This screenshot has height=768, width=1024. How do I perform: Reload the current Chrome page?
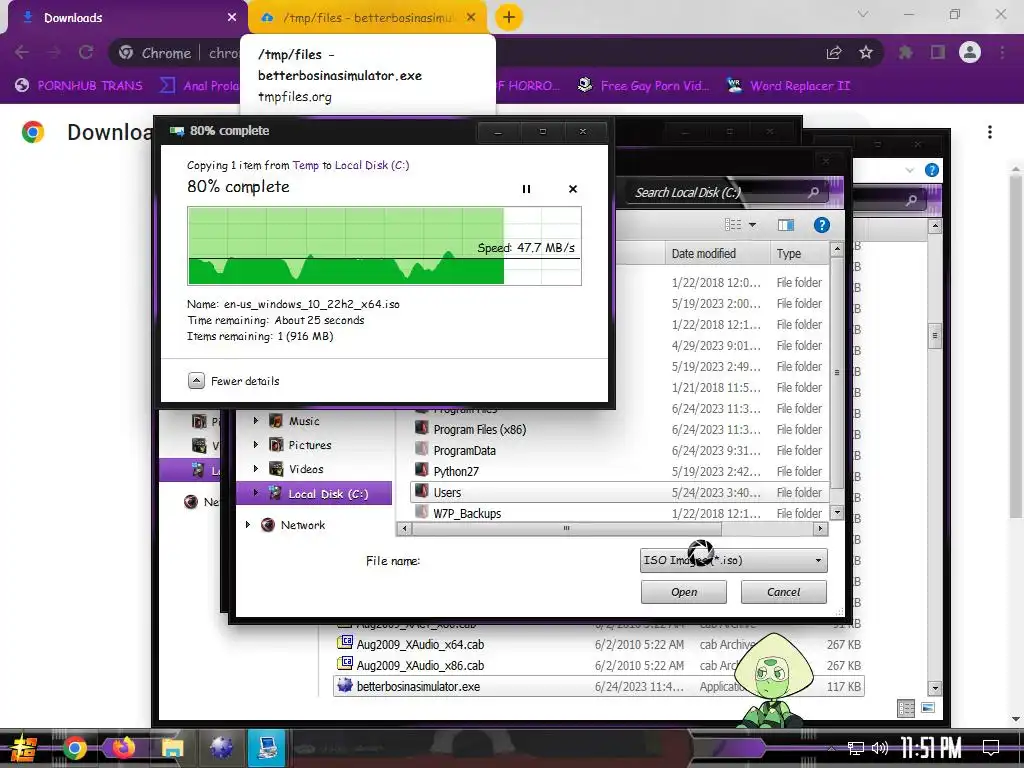pos(86,53)
